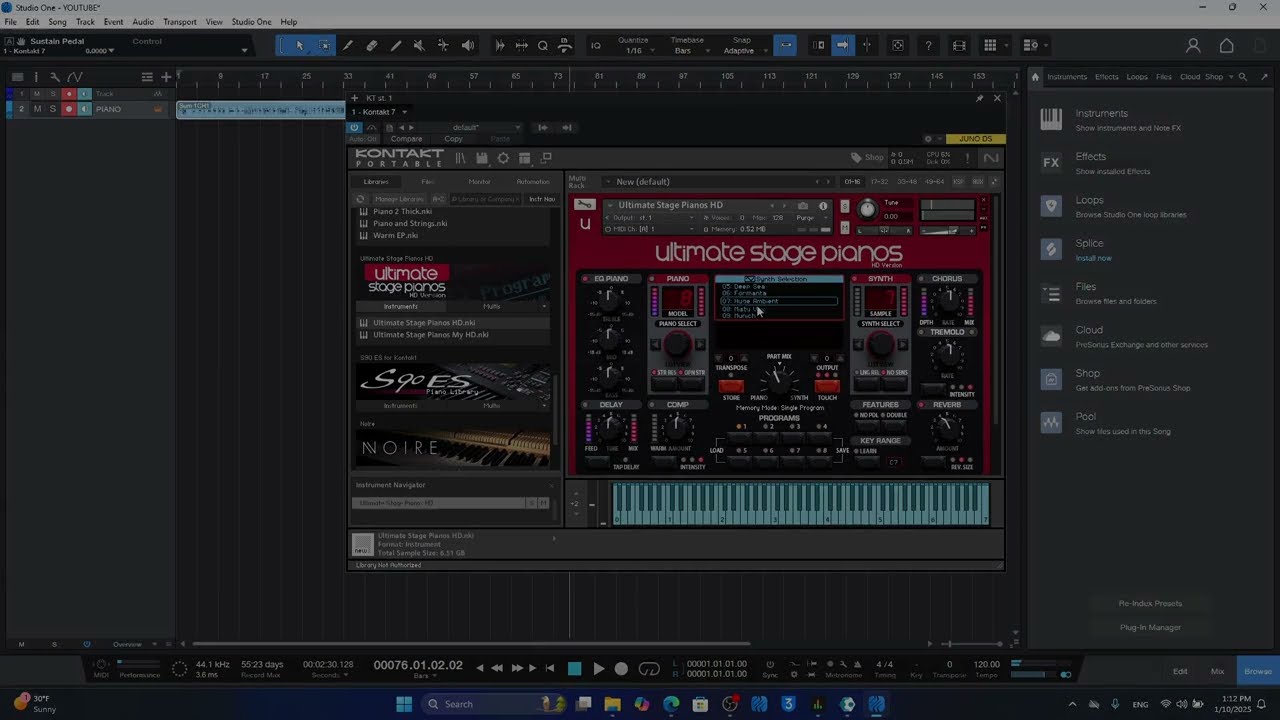Toggle REVERB section power LED
This screenshot has height=720, width=1280.
(x=922, y=405)
